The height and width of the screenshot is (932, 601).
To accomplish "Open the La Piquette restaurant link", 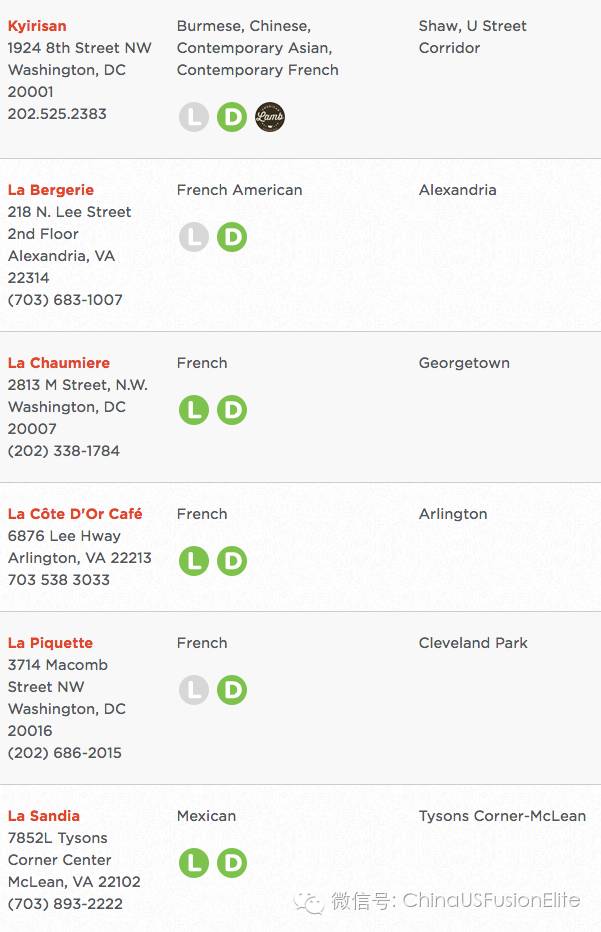I will (x=50, y=643).
